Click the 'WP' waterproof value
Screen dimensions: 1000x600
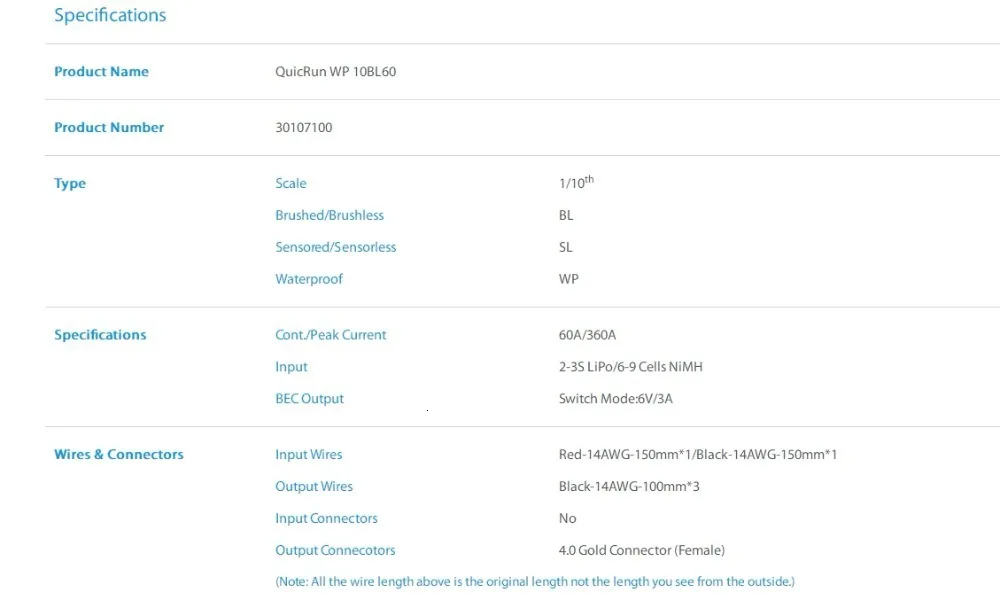click(568, 279)
